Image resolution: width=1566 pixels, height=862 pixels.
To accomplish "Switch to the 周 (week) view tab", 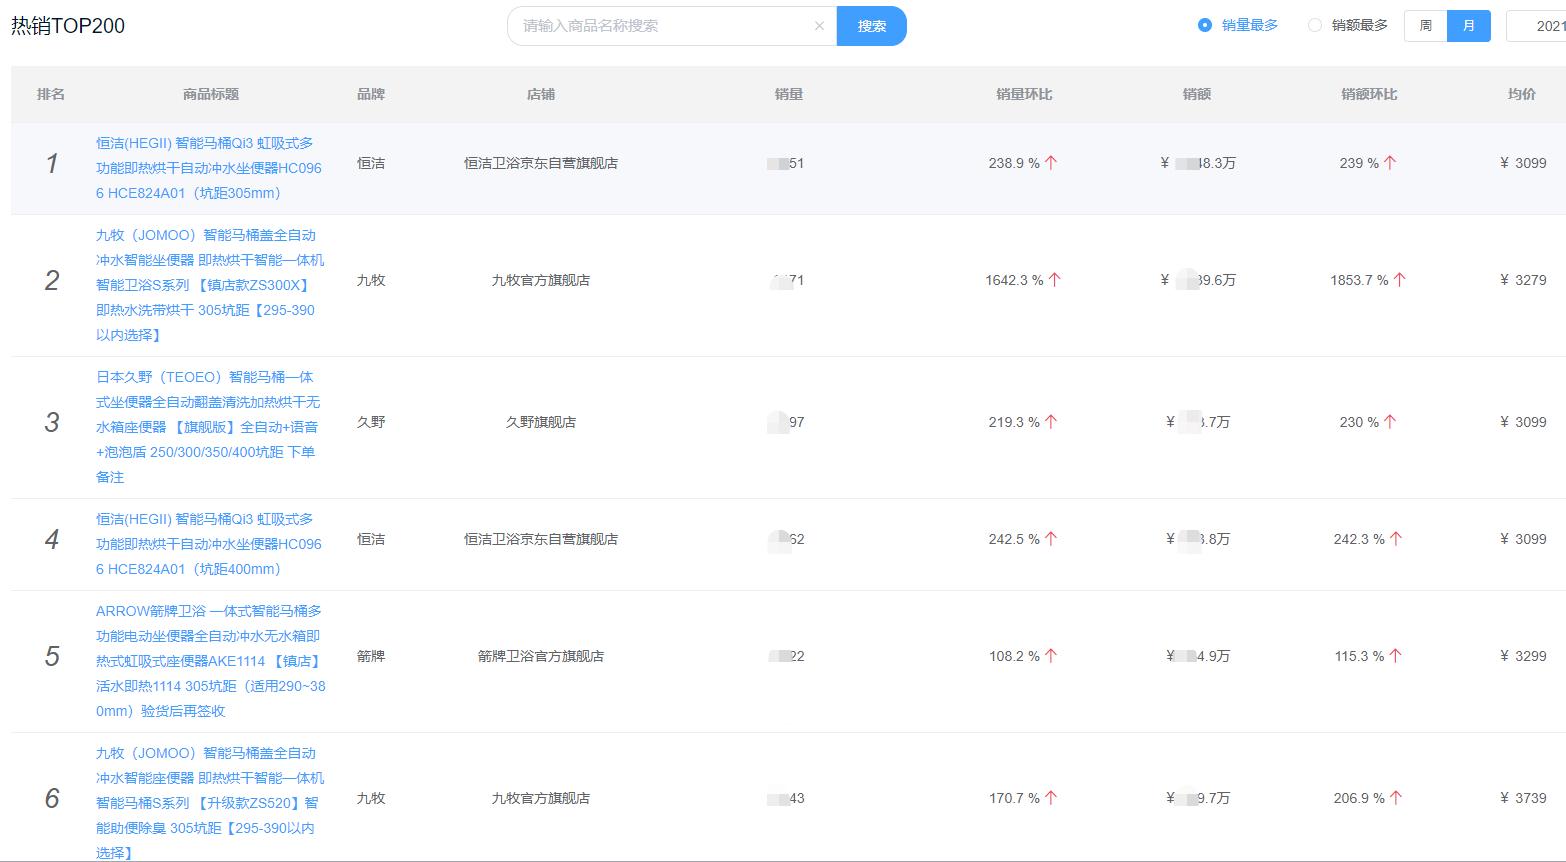I will [x=1423, y=25].
